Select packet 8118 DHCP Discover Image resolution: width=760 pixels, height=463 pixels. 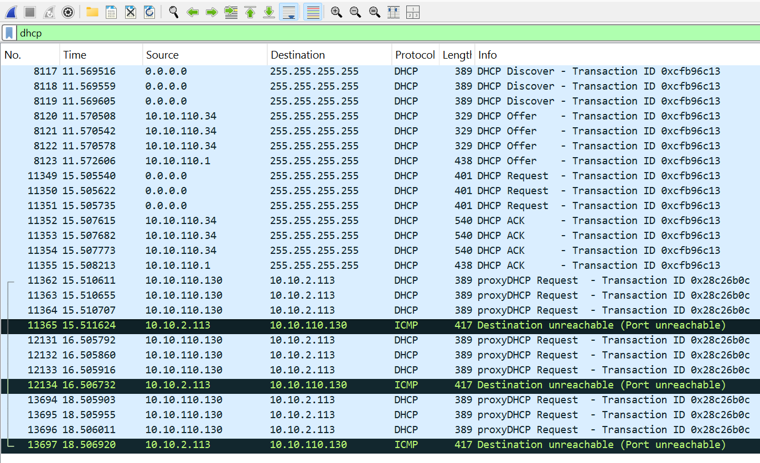click(x=380, y=86)
